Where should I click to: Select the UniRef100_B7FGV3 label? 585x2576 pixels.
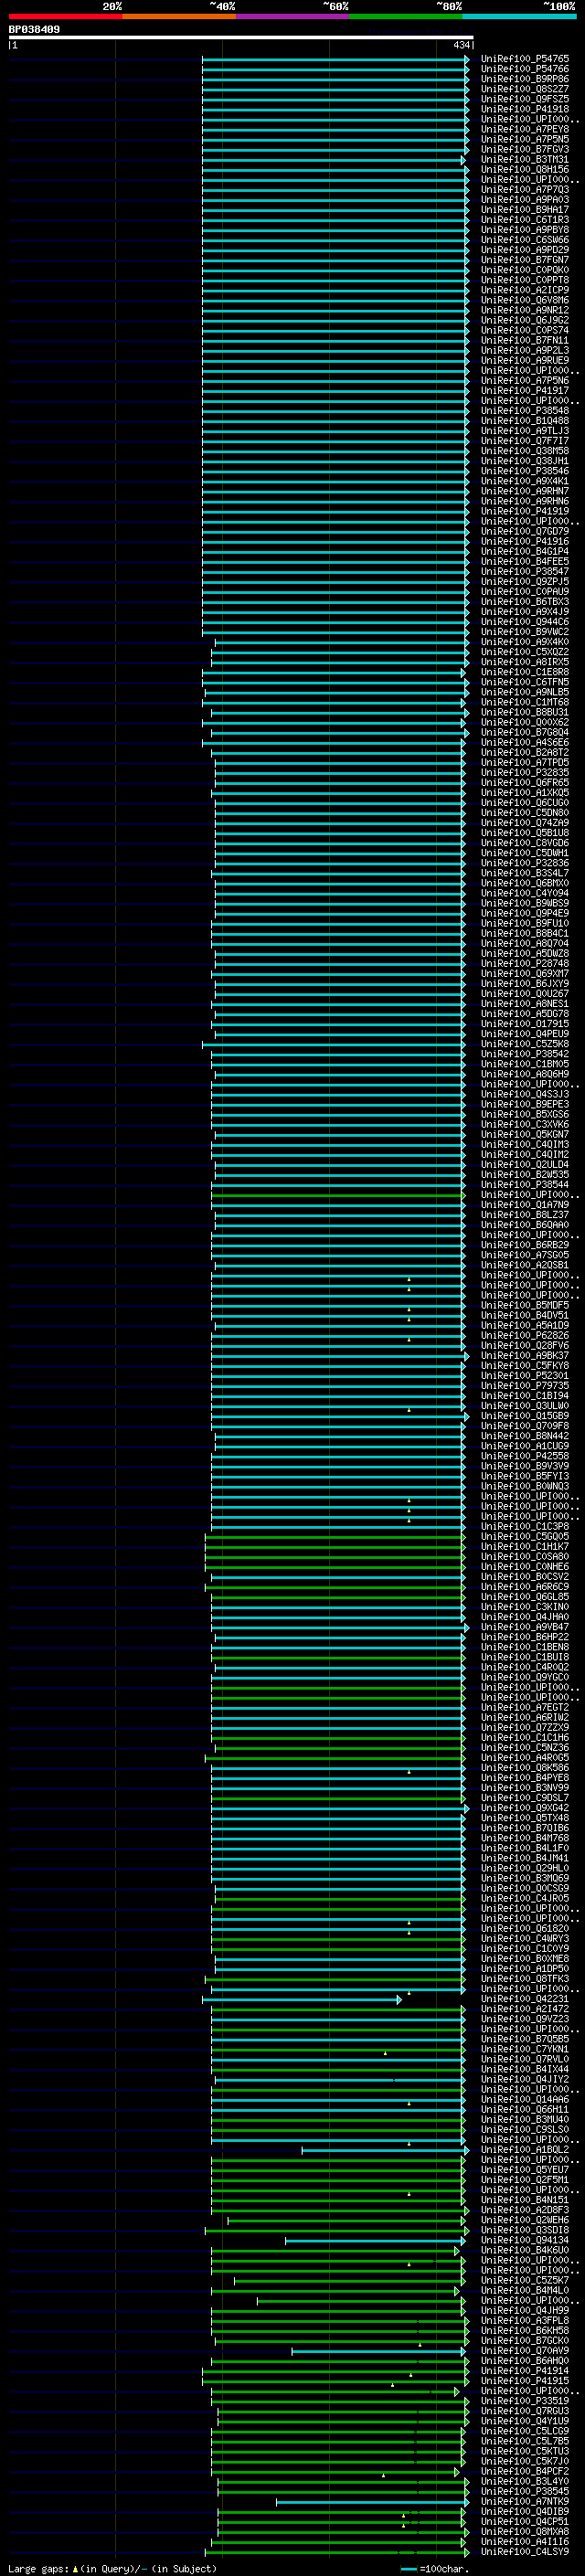click(525, 149)
